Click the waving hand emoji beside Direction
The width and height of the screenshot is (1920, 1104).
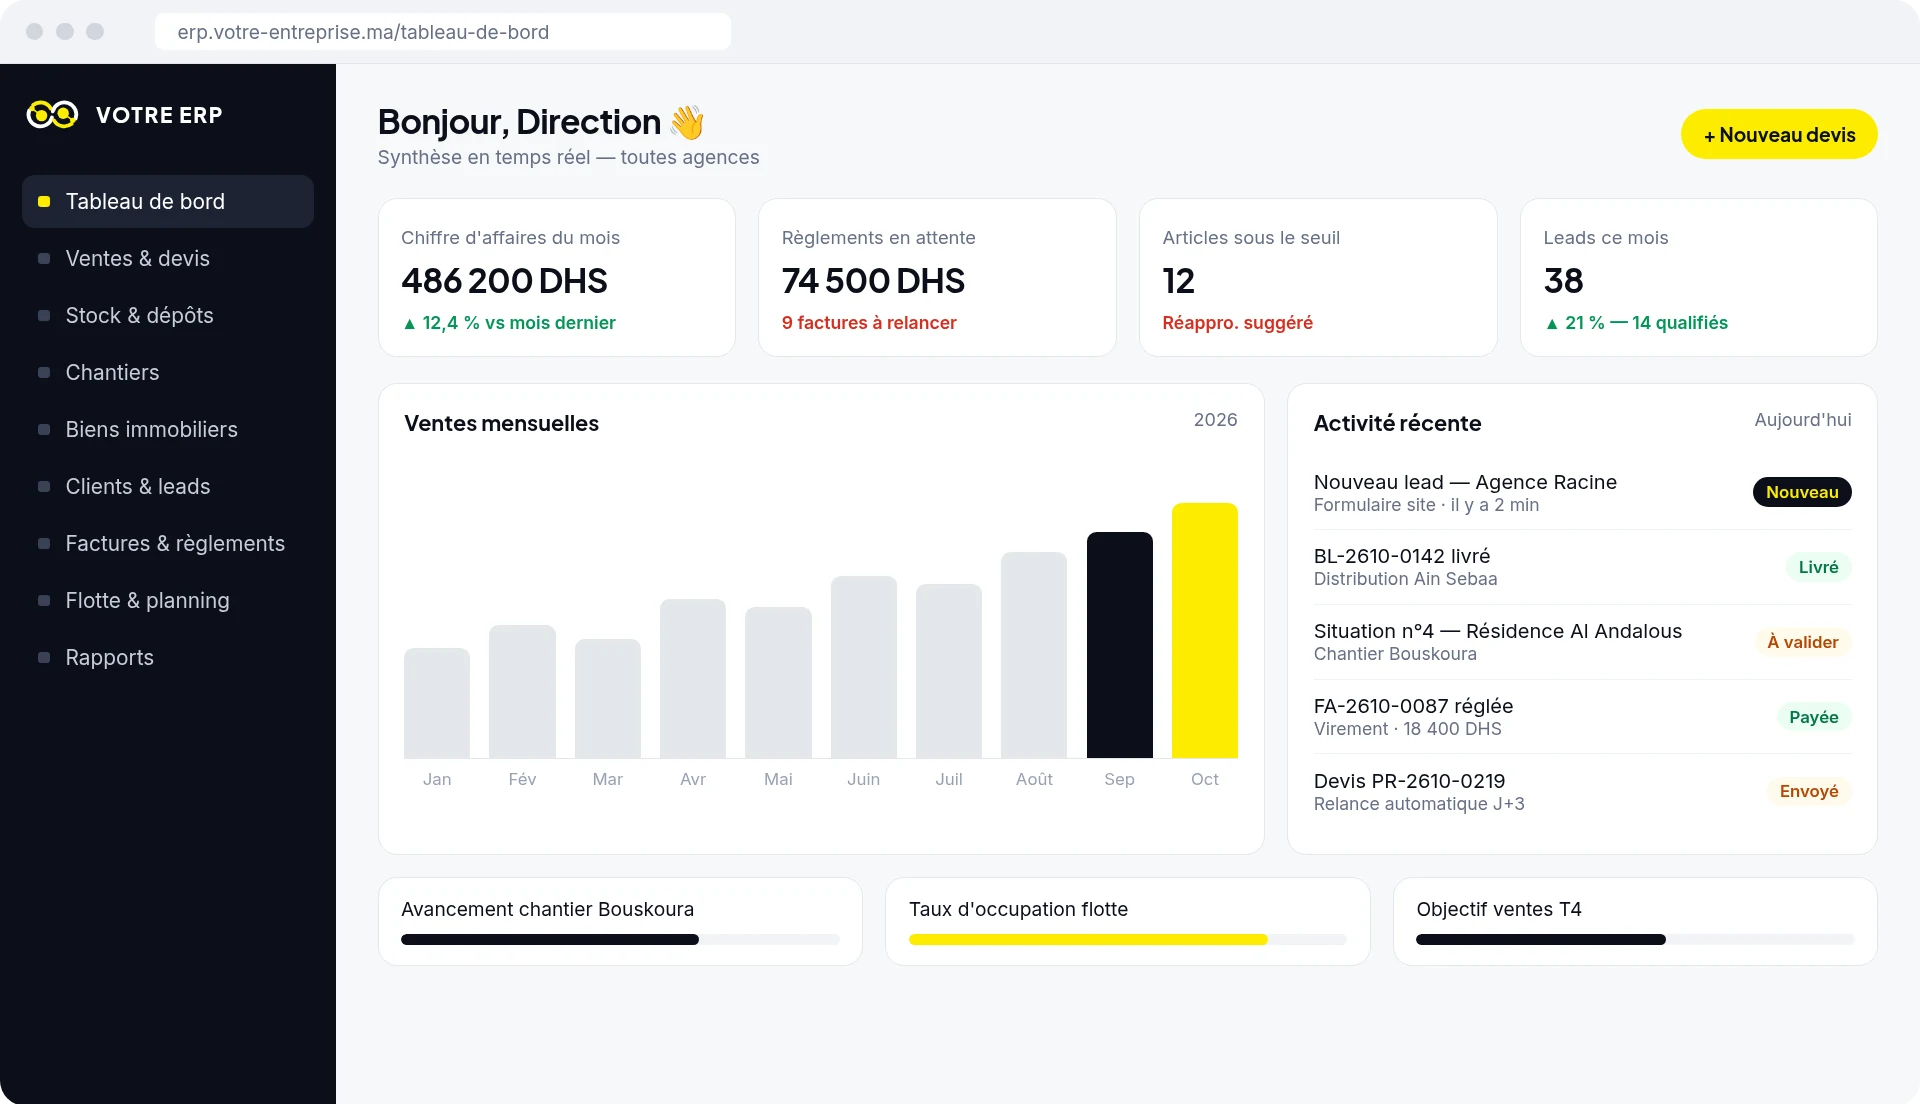[687, 122]
